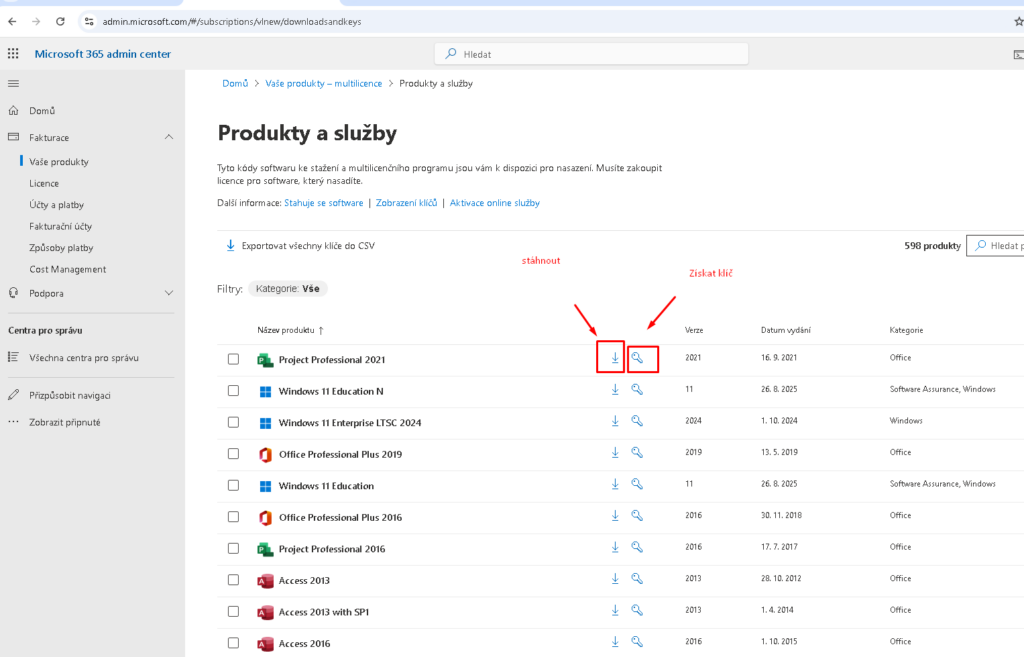
Task: Collapse the Fakturace section chevron
Action: click(x=168, y=137)
